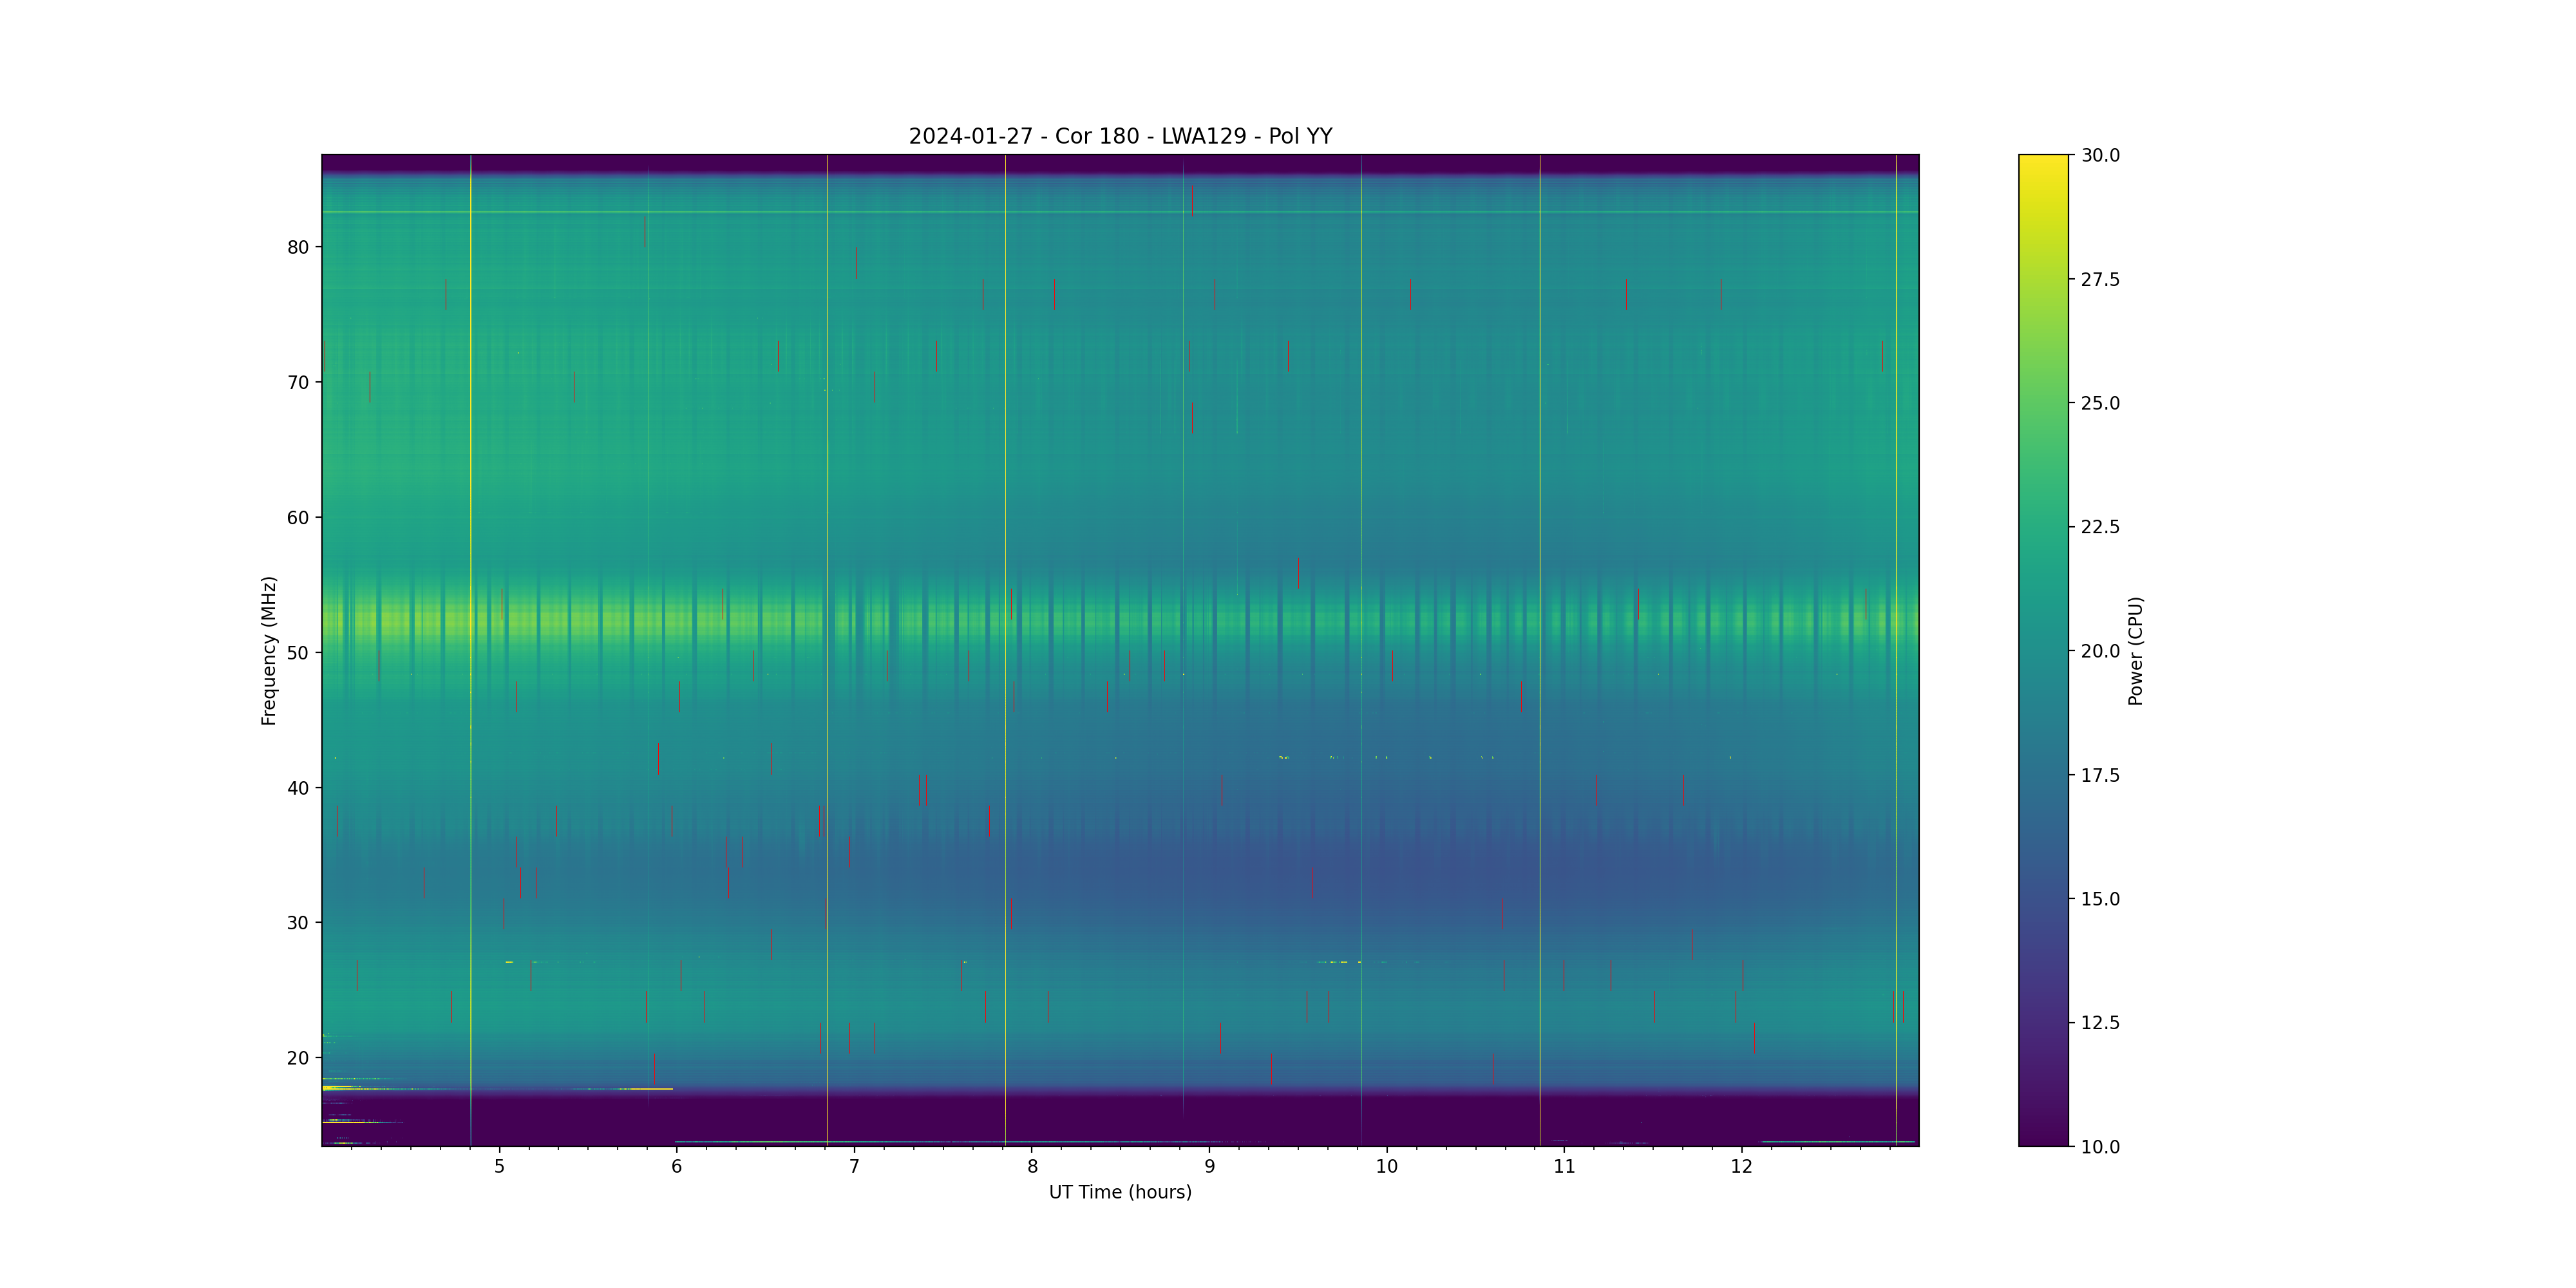
Task: Click the 25.0 colorbar tick label
Action: pyautogui.click(x=2100, y=403)
